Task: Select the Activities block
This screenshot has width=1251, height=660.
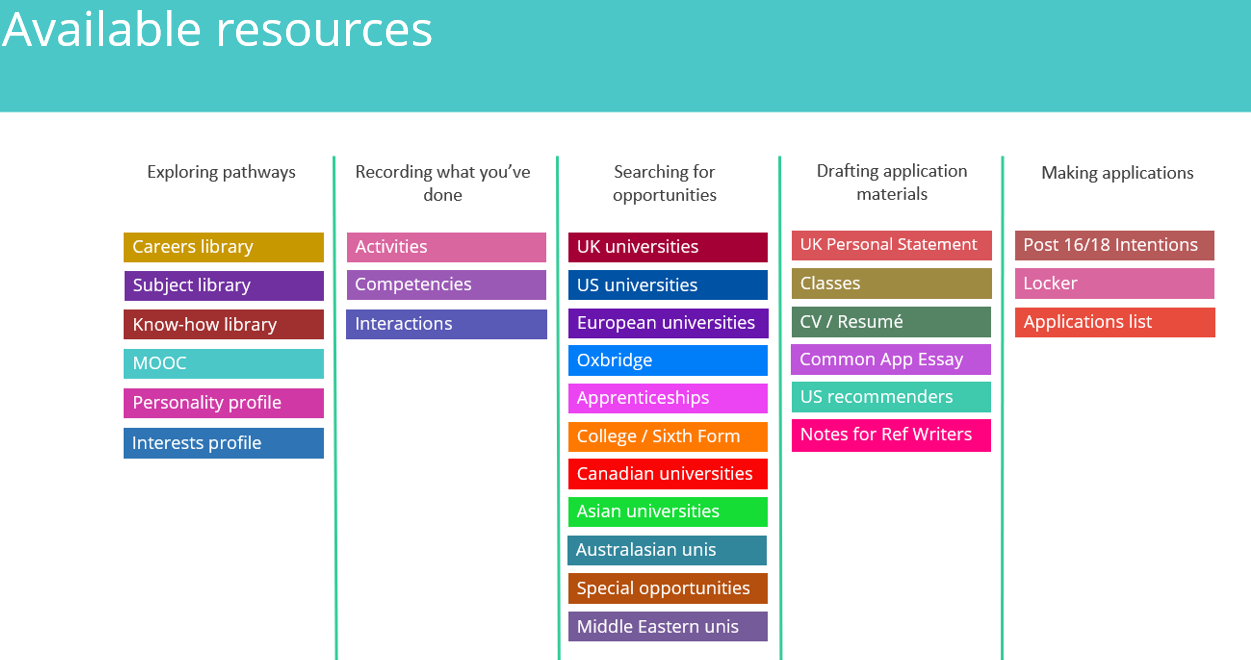Action: tap(447, 247)
